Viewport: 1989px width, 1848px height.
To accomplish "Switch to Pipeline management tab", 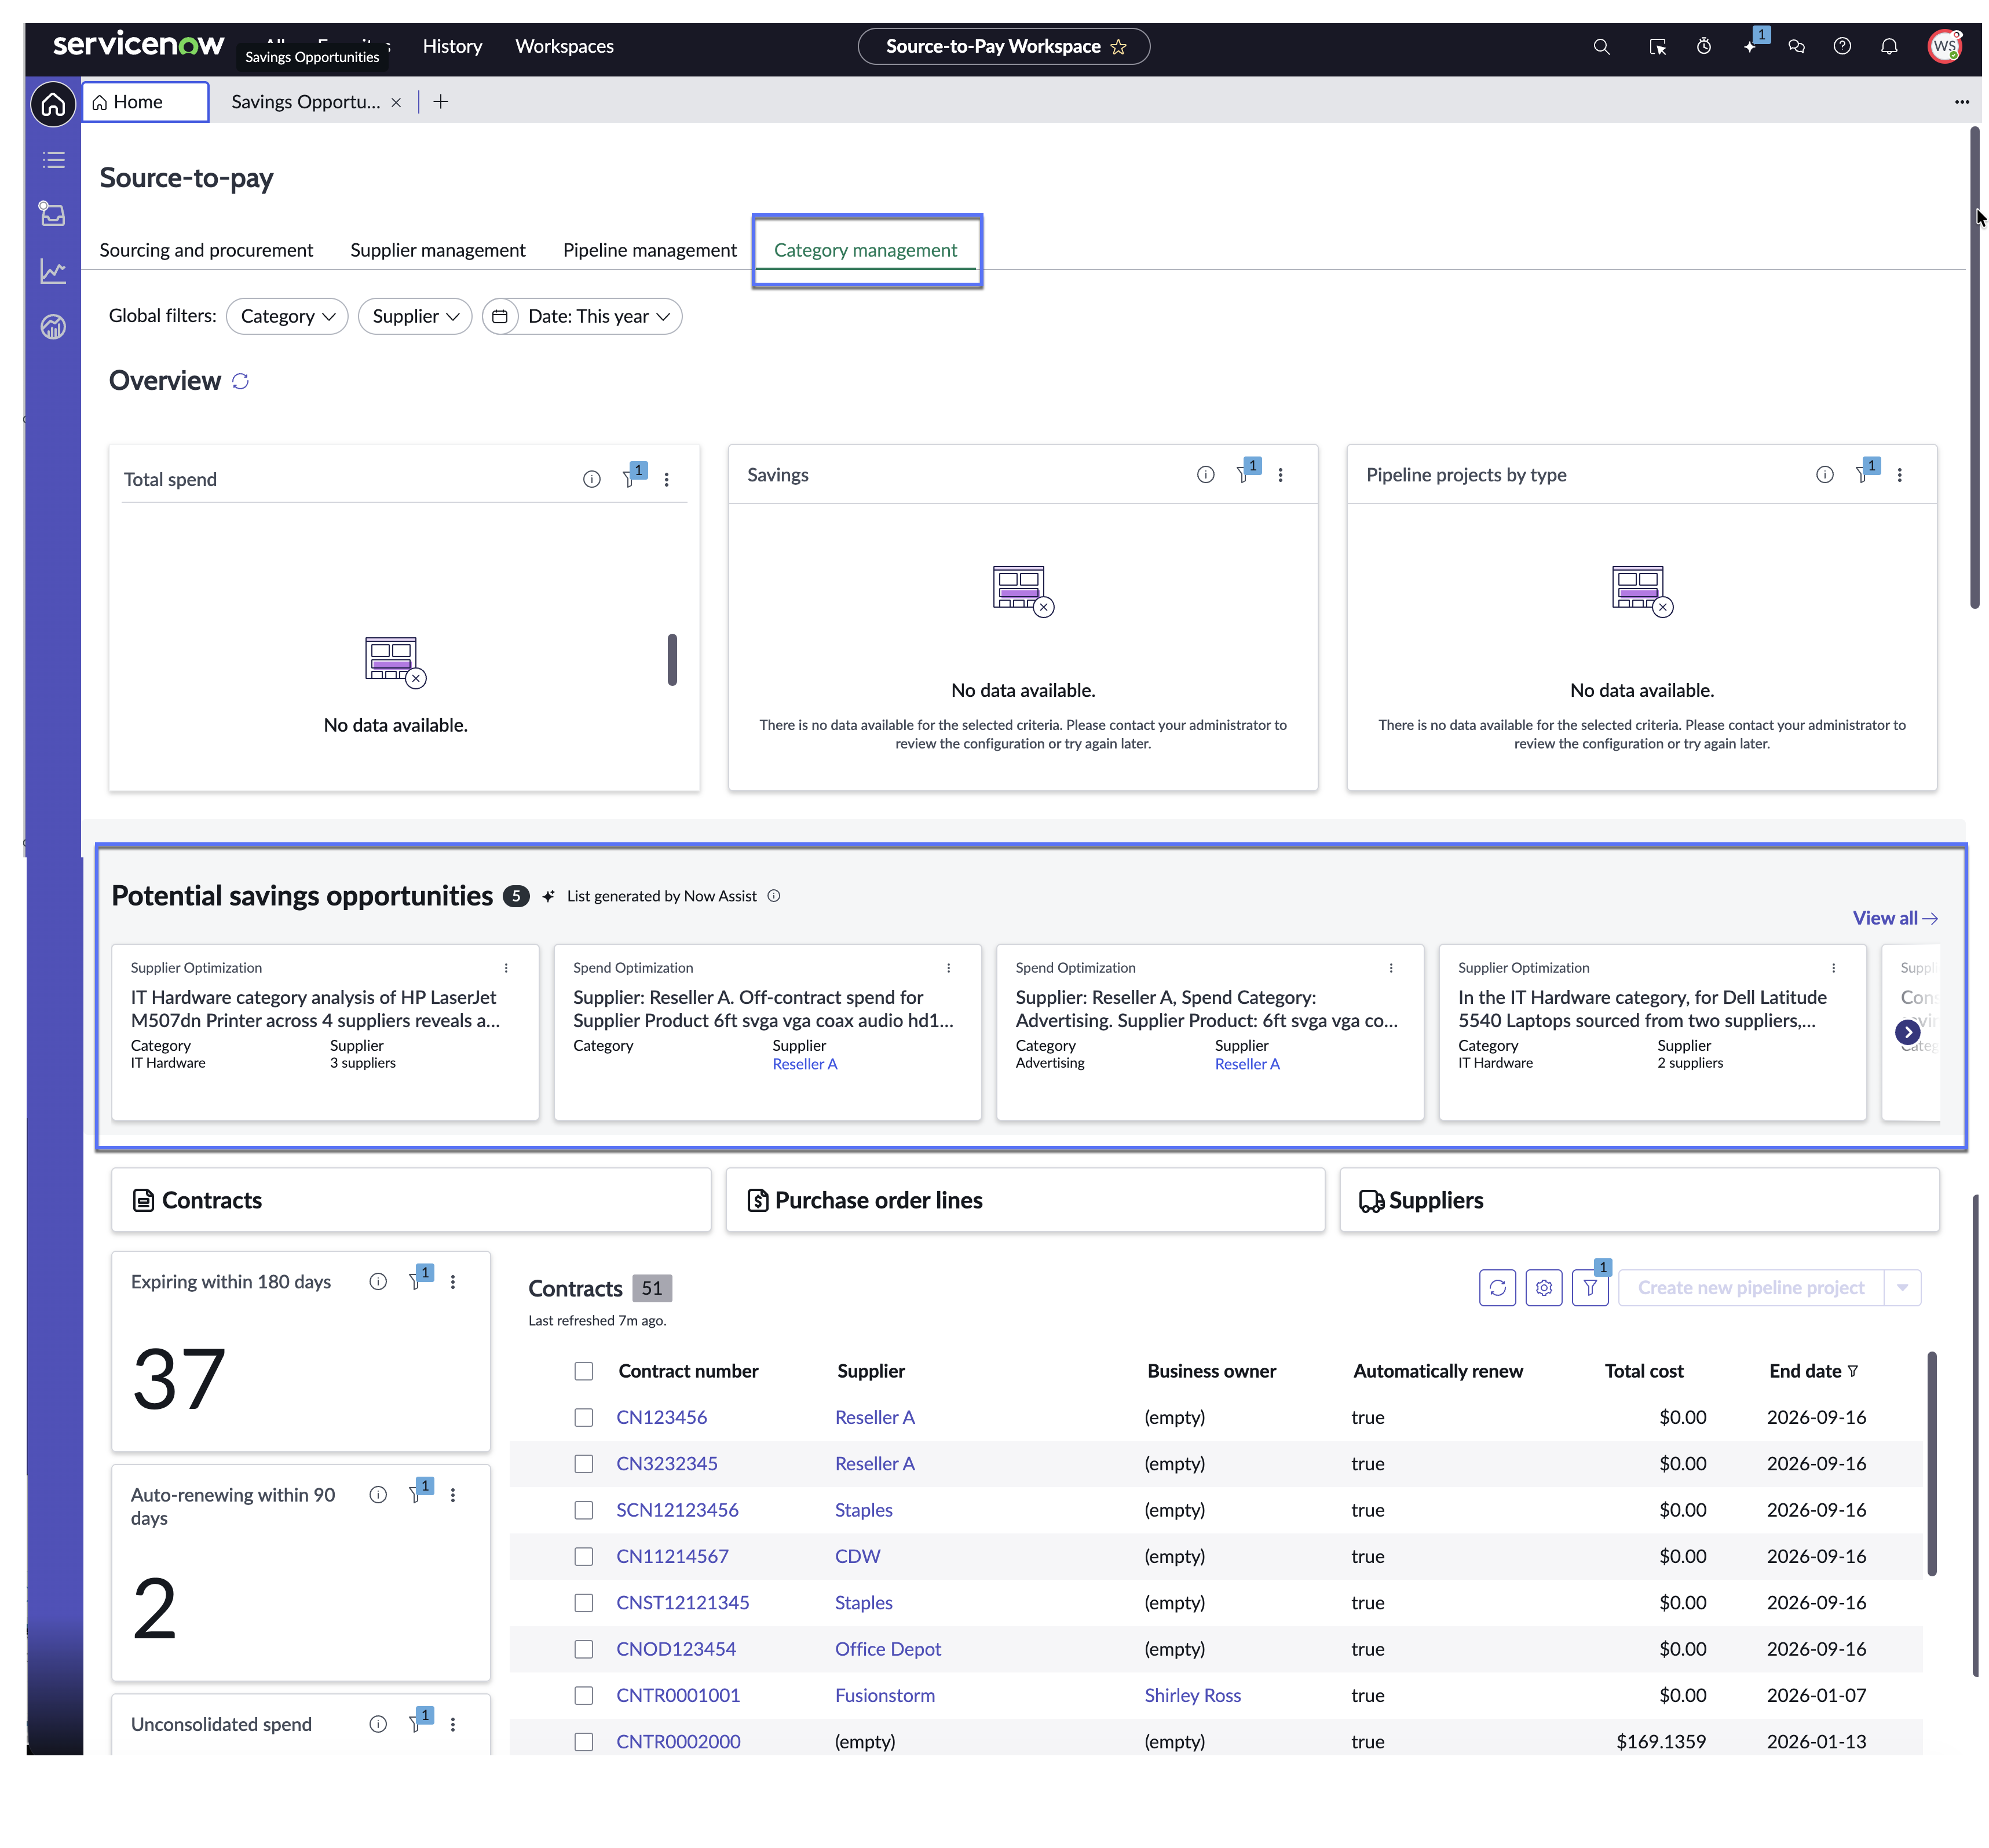I will click(x=649, y=250).
